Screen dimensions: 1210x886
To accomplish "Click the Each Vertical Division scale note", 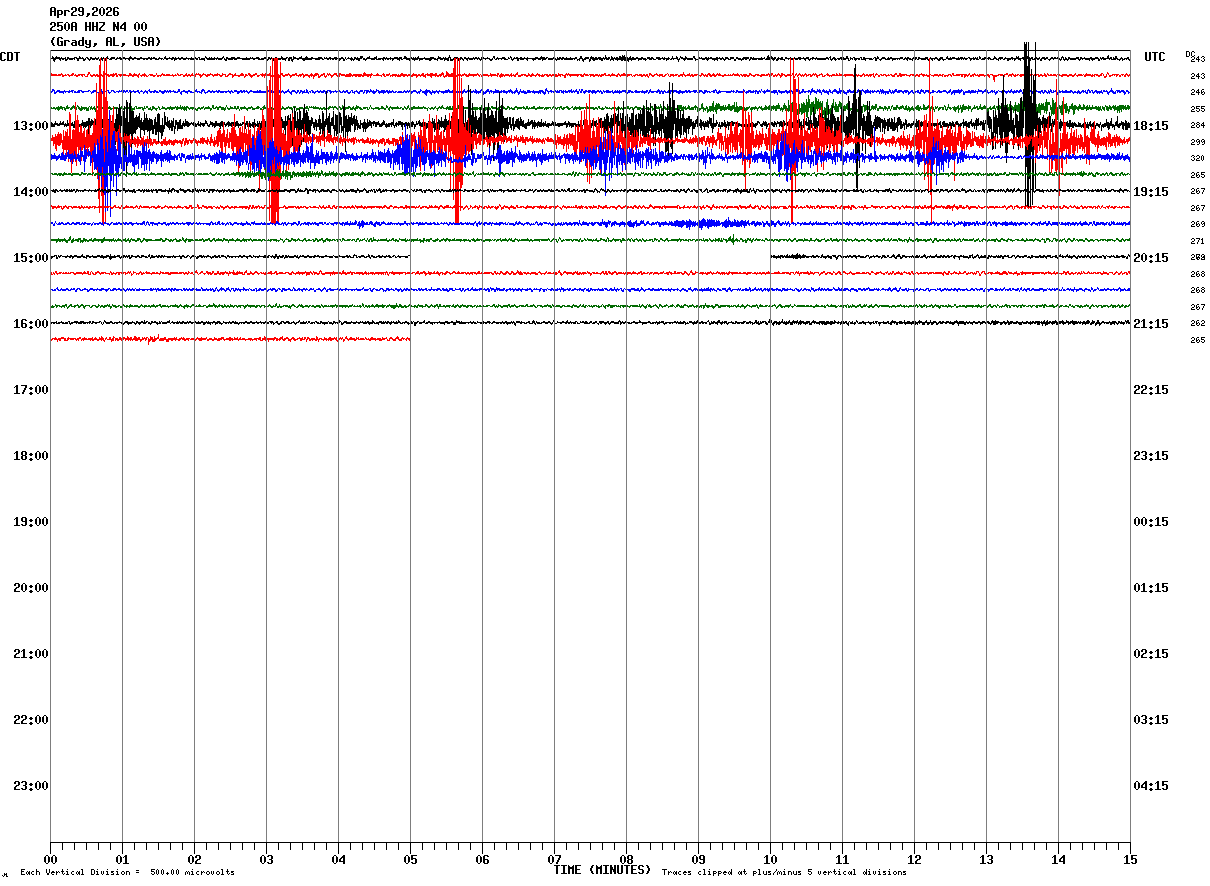I will 127,873.
